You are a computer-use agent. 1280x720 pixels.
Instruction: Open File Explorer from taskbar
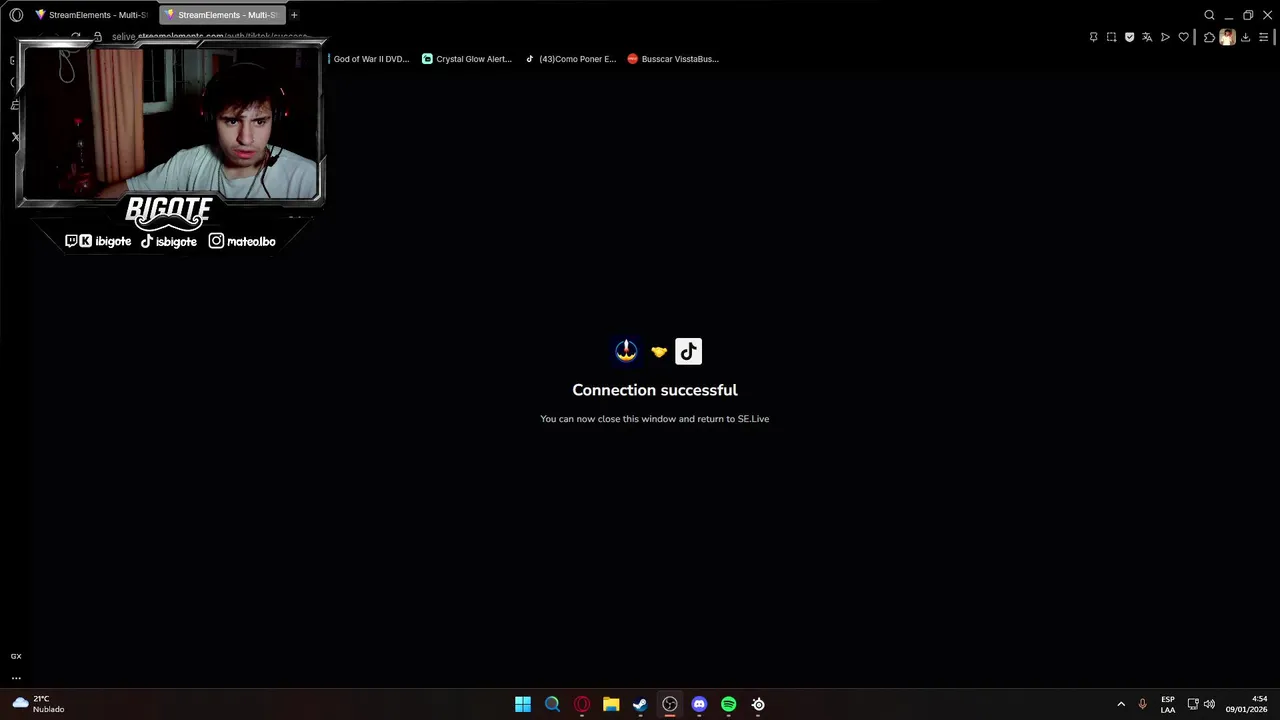[x=611, y=704]
